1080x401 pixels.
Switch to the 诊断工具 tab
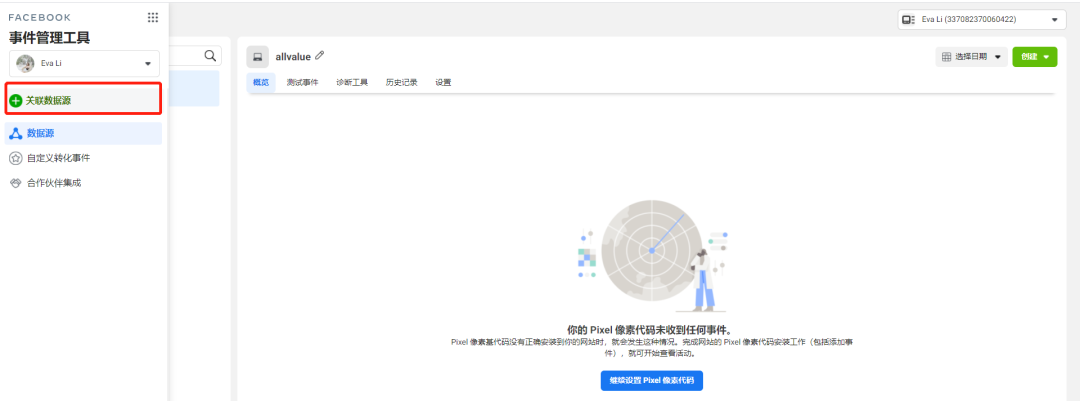tap(352, 83)
